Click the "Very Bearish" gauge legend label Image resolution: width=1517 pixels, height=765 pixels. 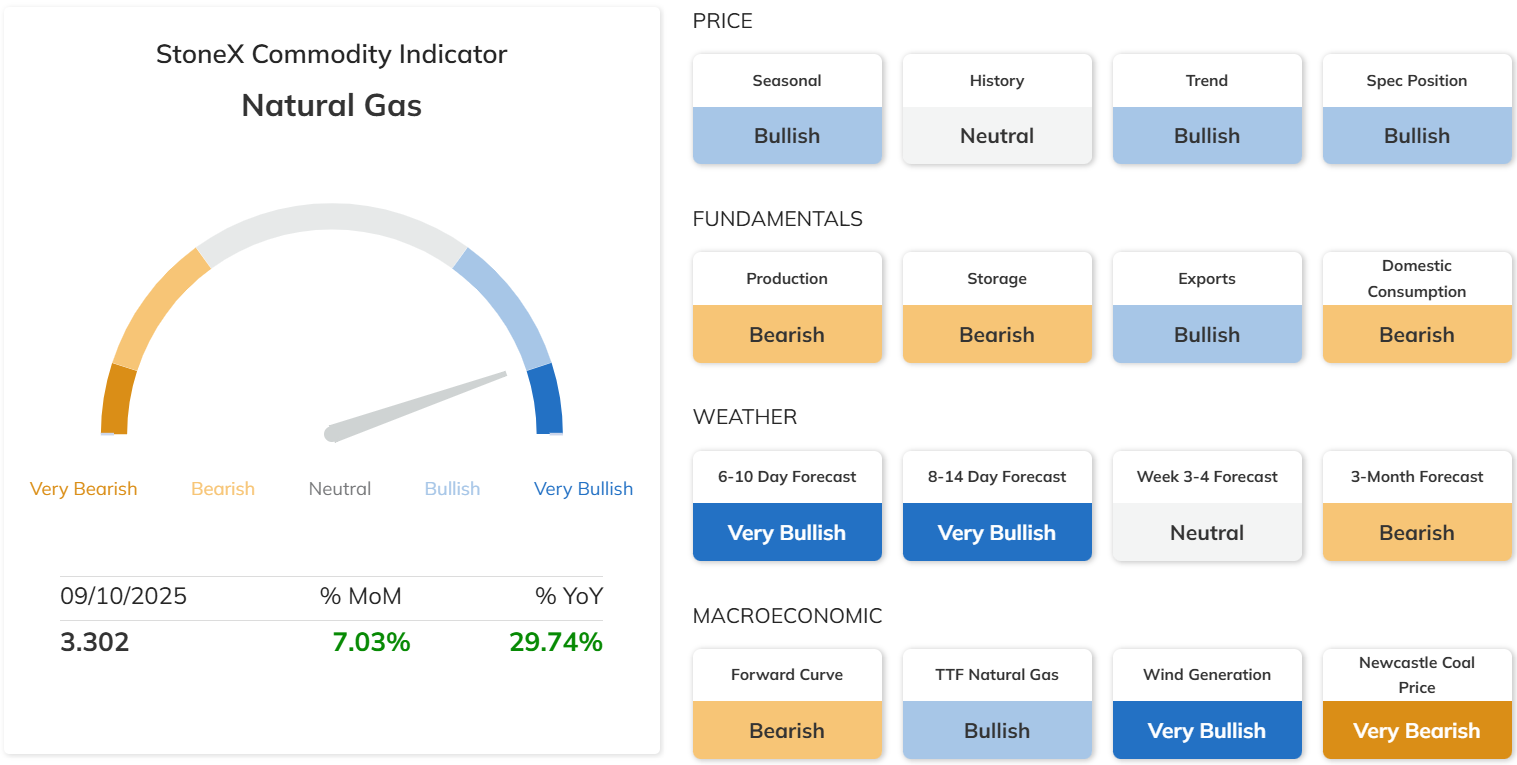point(84,489)
